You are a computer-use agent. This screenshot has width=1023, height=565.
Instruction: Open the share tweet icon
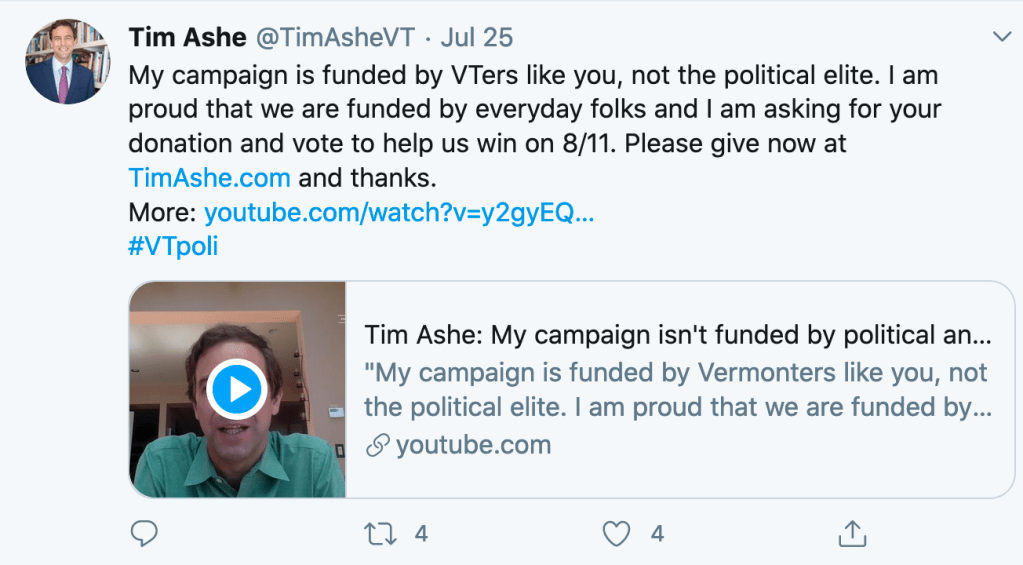pyautogui.click(x=852, y=534)
